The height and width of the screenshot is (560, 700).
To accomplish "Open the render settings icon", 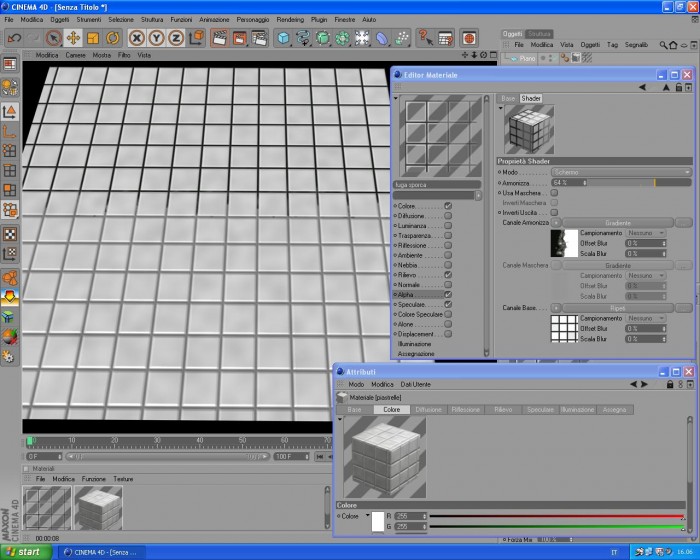I will 259,38.
